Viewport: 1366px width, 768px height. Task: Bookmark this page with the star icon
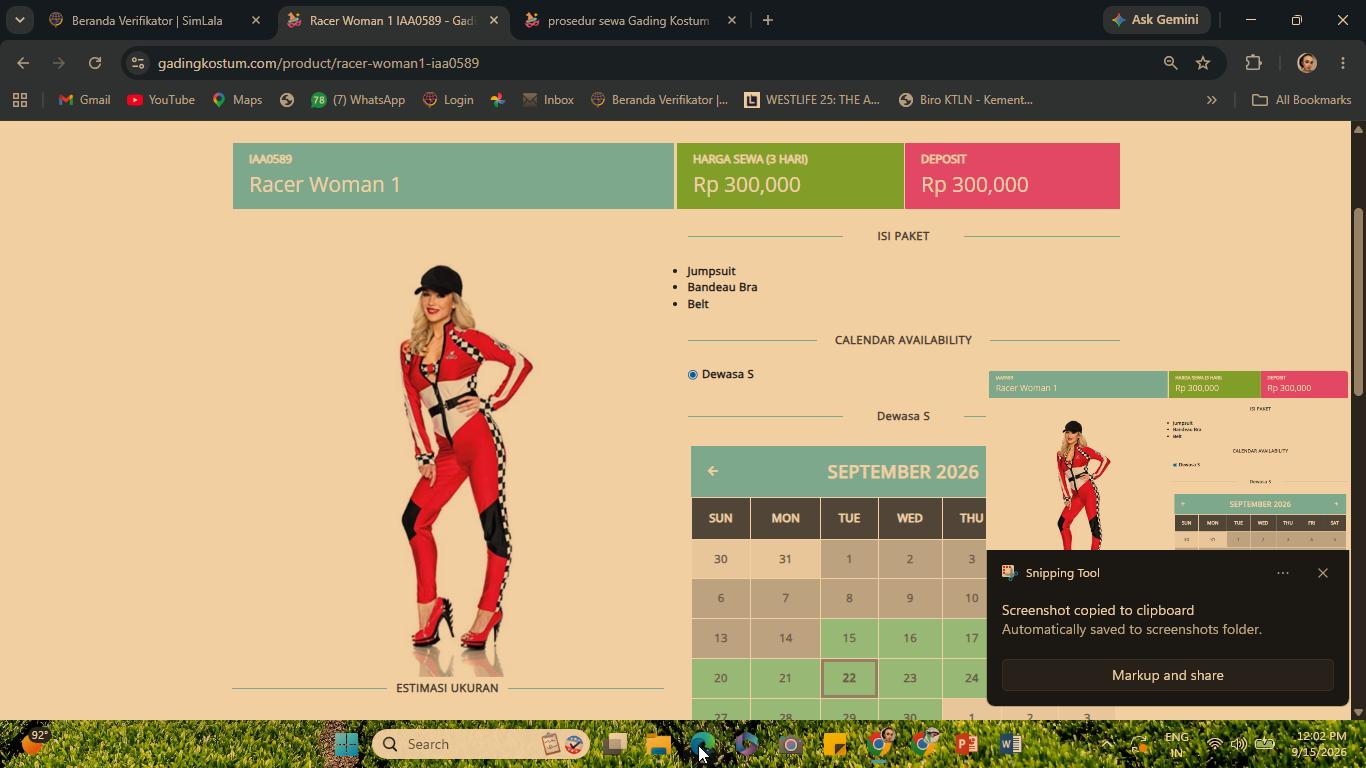point(1203,63)
